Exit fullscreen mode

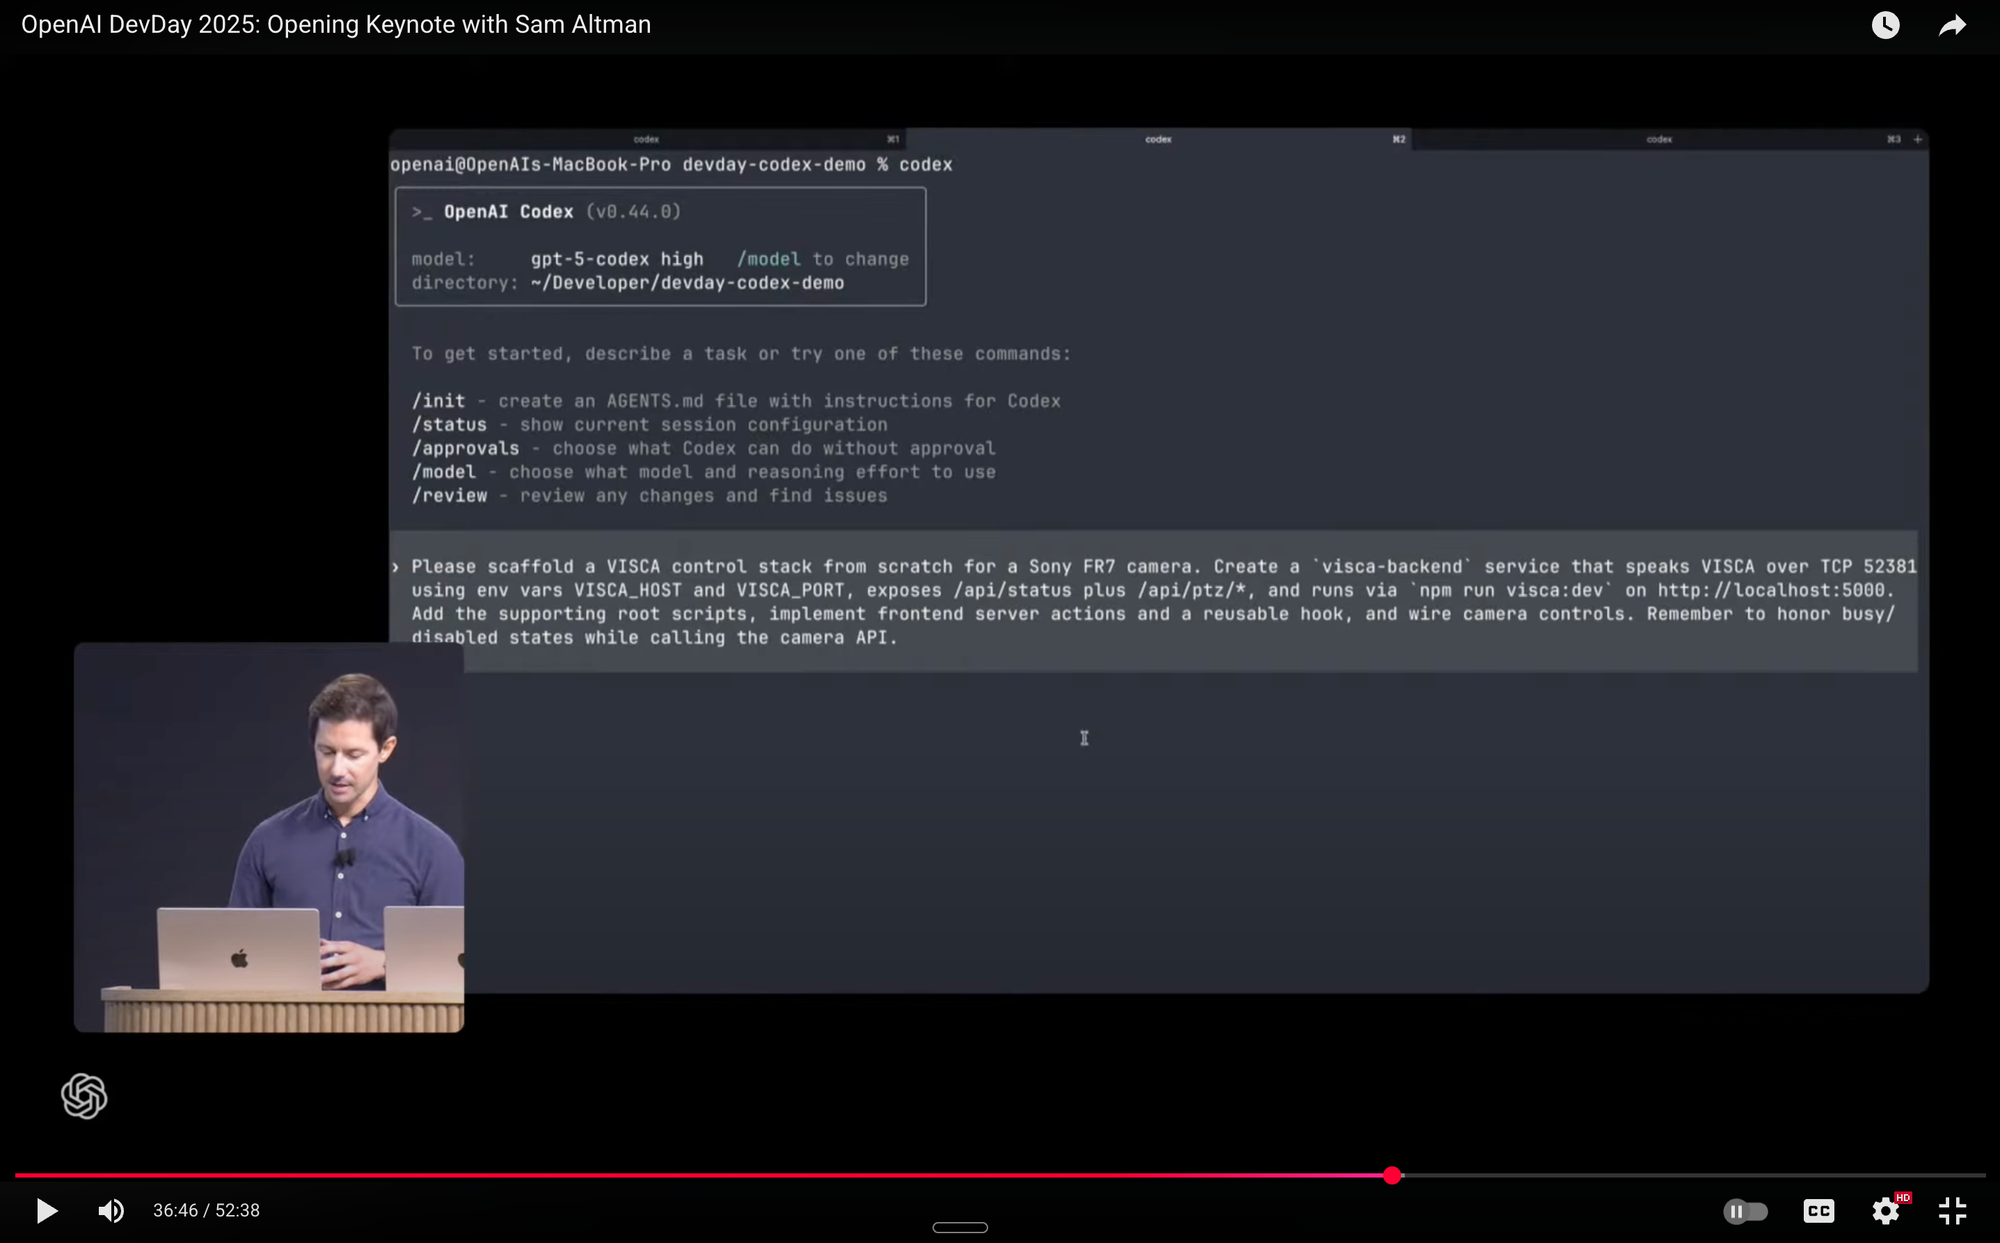[x=1952, y=1211]
